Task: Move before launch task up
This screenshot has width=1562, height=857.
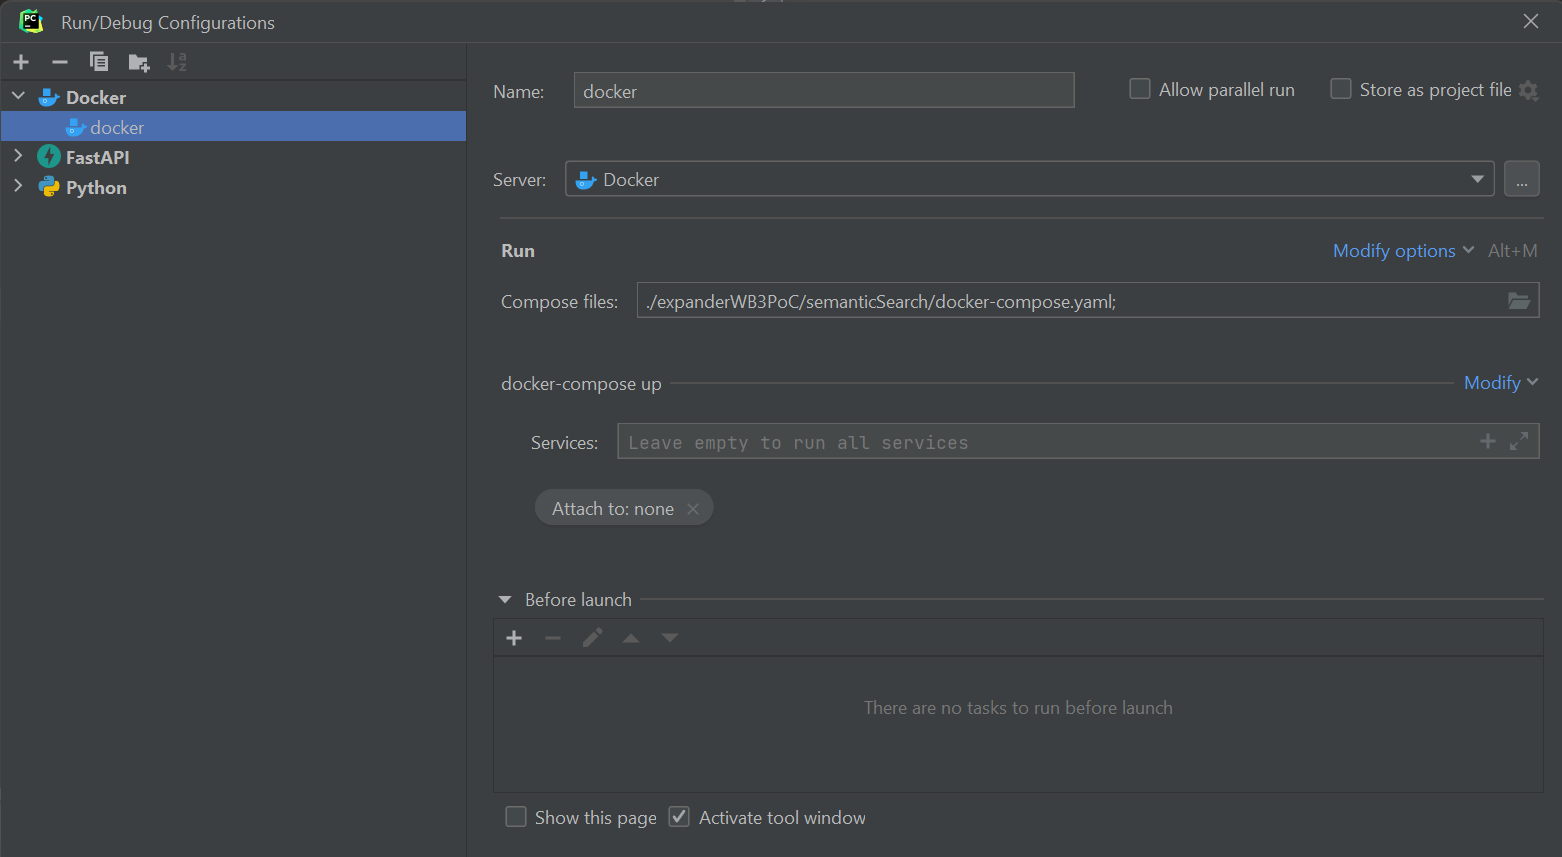Action: (631, 638)
